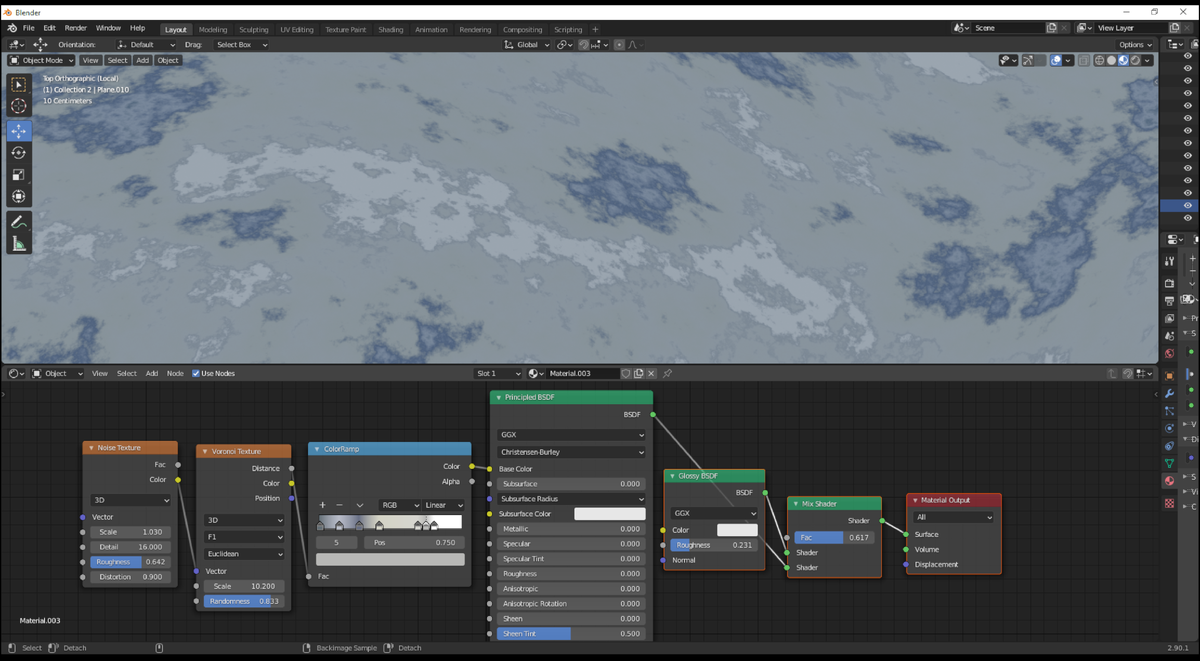Screen dimensions: 1200x661
Task: Open the Euclidean distance metric dropdown
Action: [243, 554]
